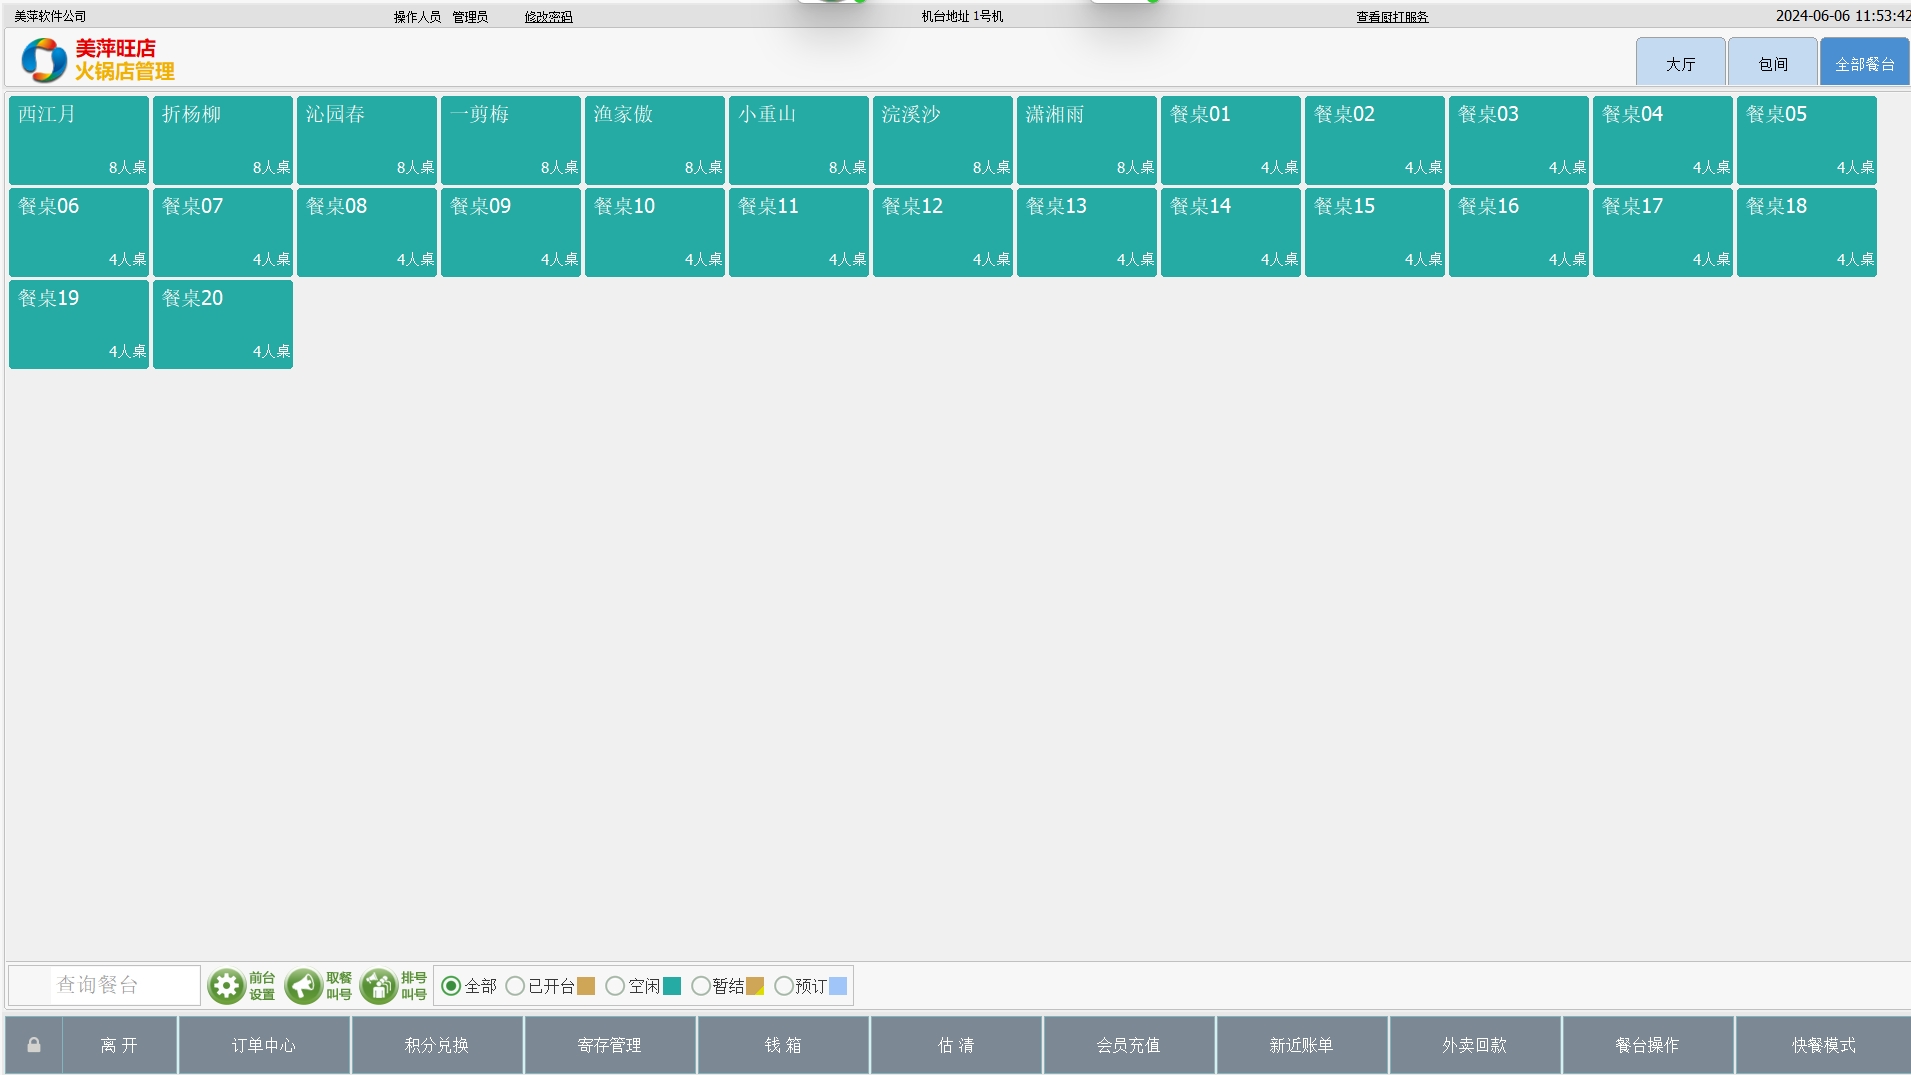Image resolution: width=1911 pixels, height=1075 pixels.
Task: Show the 全部餐台 tab
Action: click(x=1864, y=64)
